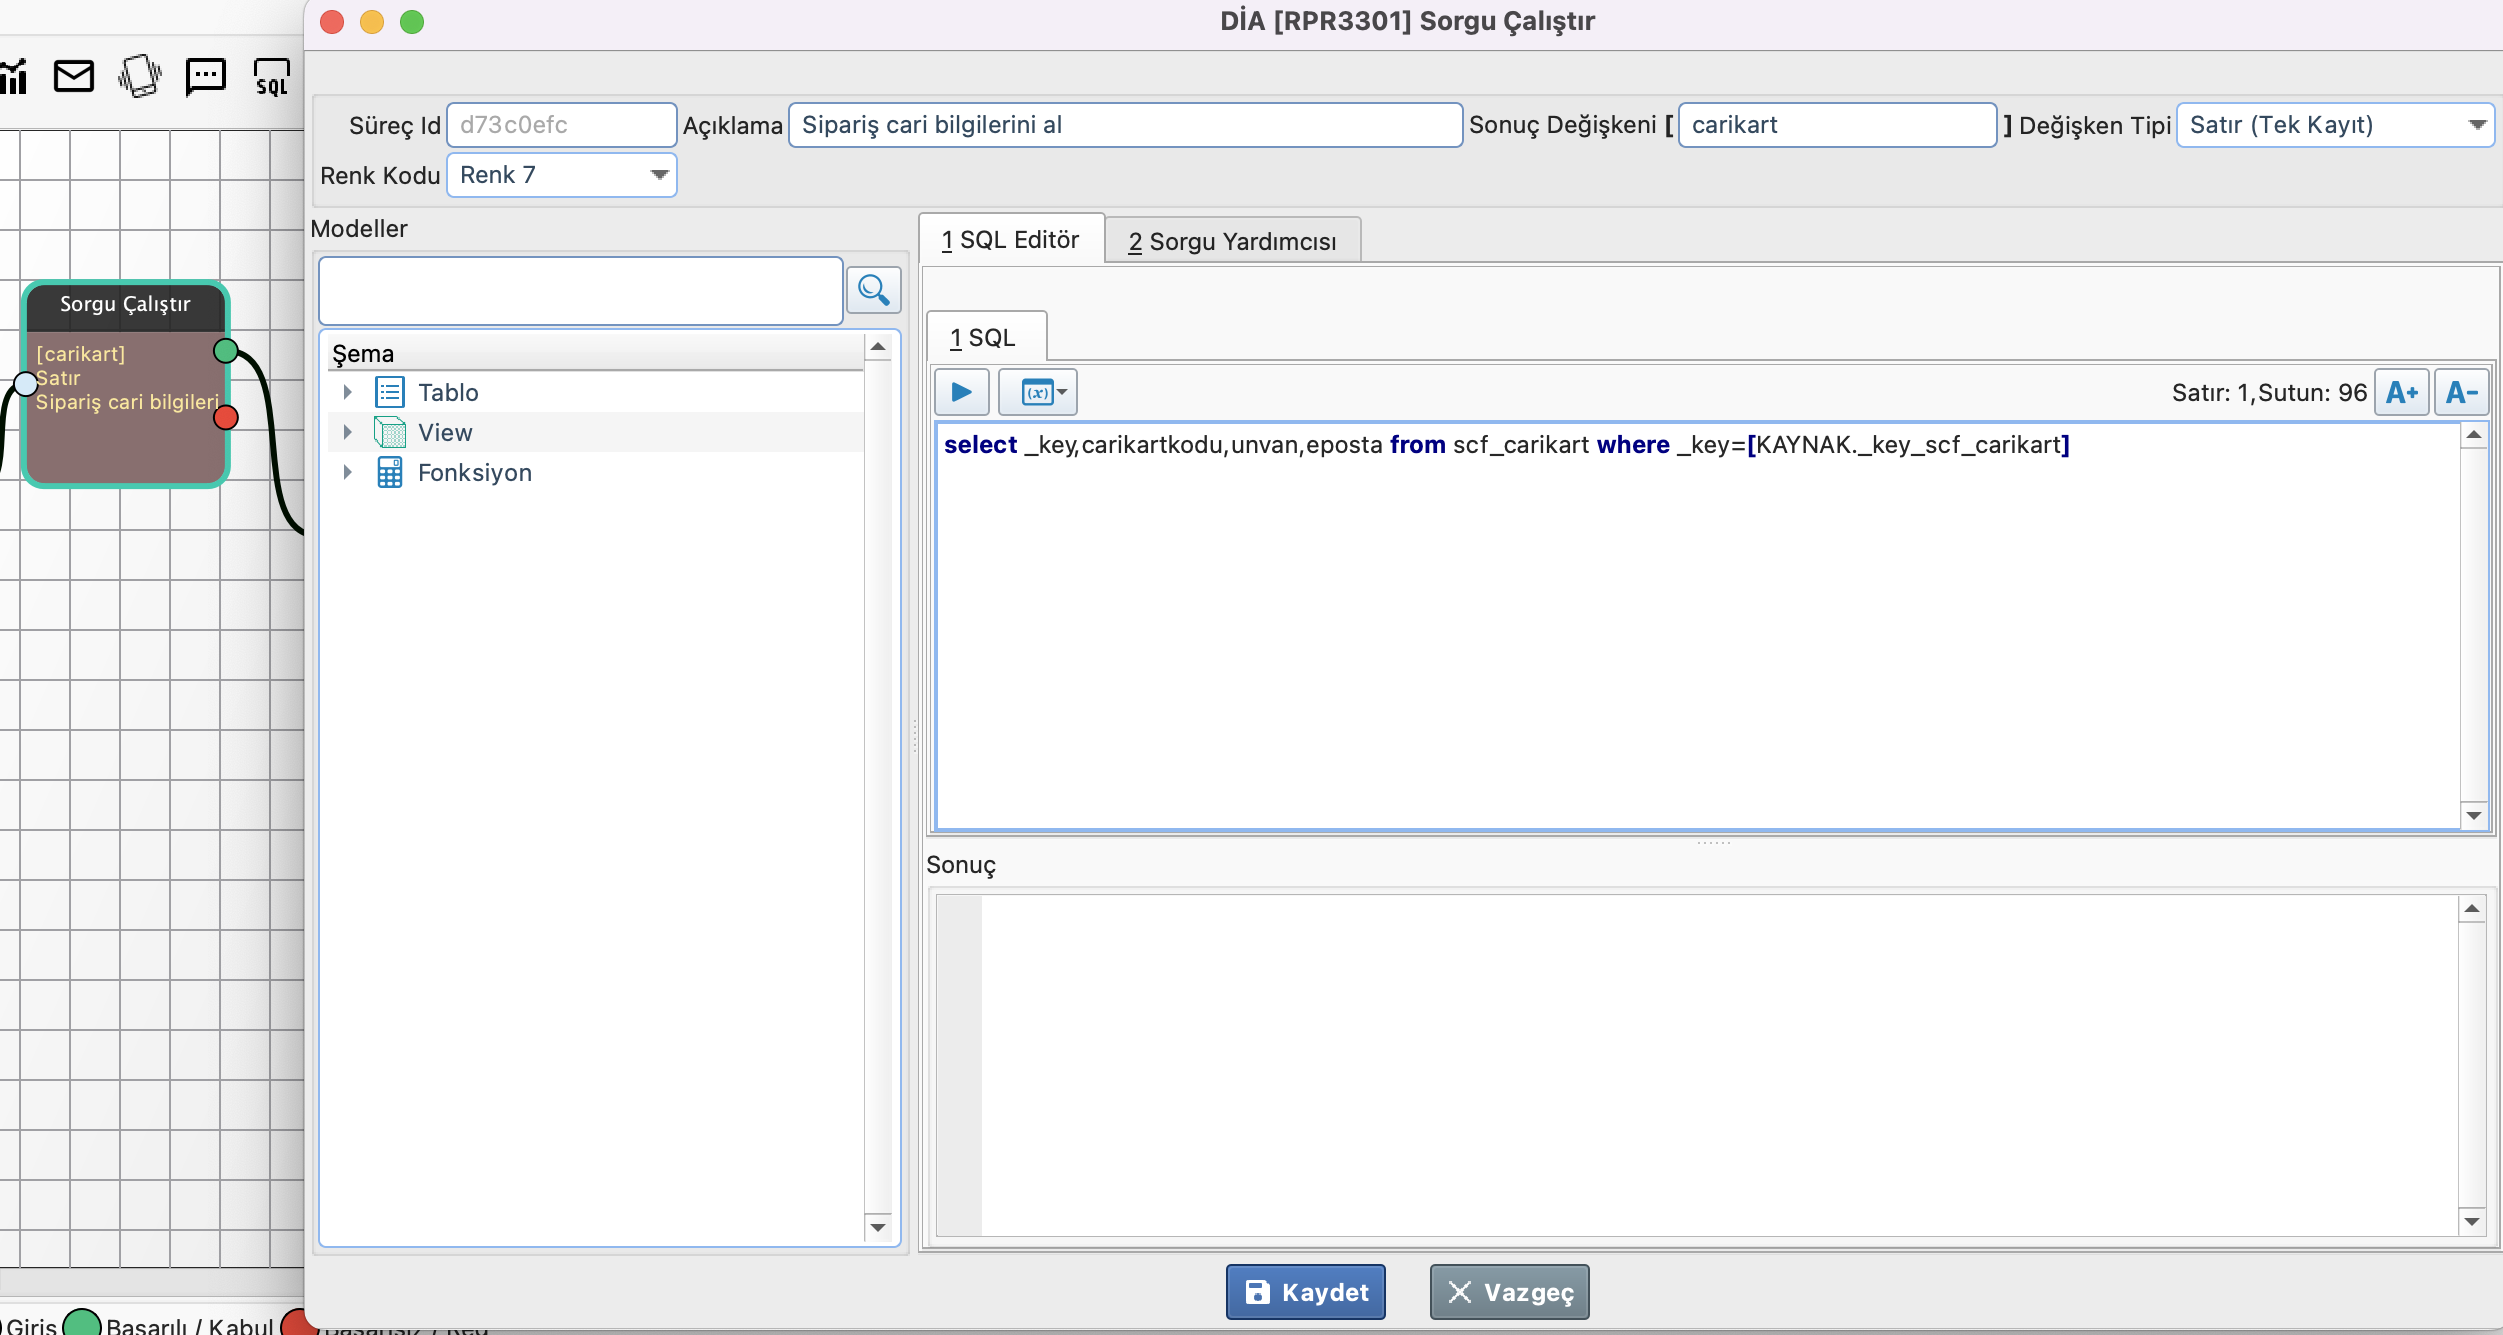Click the SQL editor vertical scrollbar down arrow
Screen dimensions: 2503x1335
[2473, 815]
